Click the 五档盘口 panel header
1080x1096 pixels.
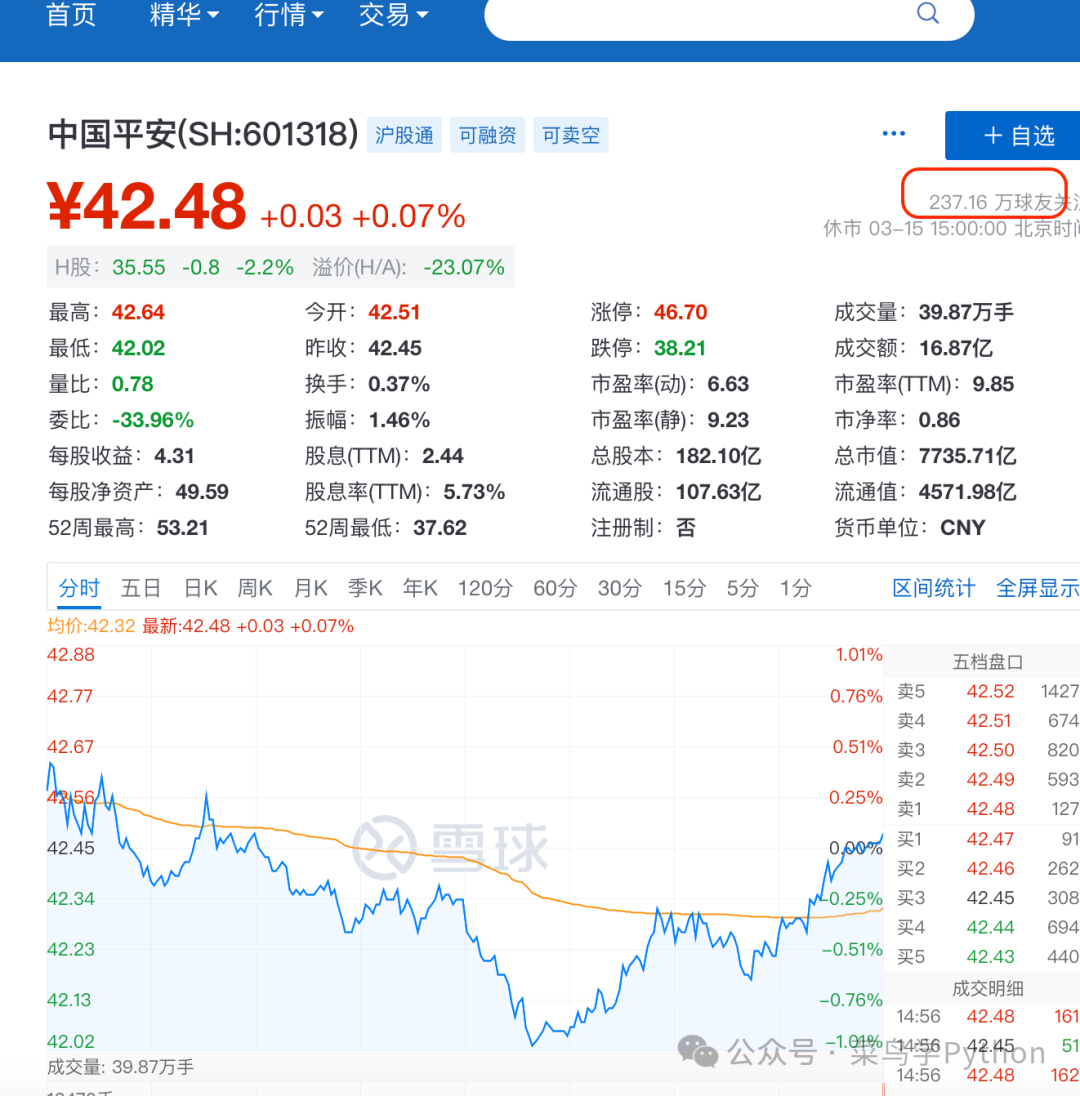(988, 661)
